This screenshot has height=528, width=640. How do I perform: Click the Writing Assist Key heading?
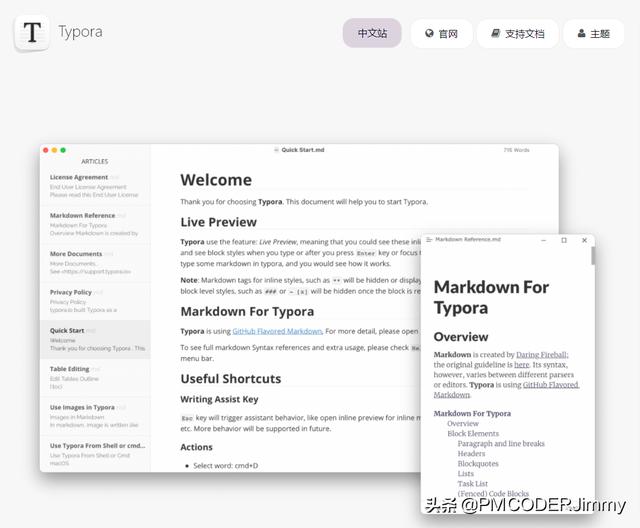219,399
